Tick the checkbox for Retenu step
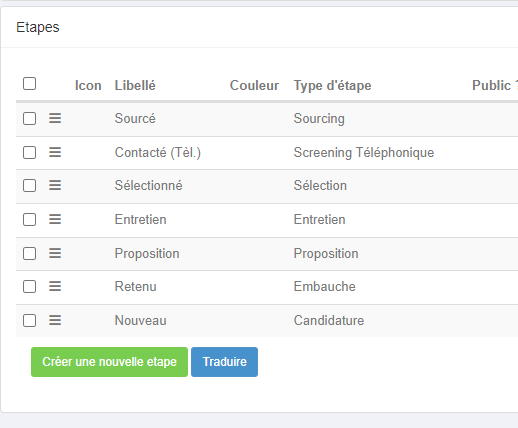518x428 pixels. coord(29,286)
